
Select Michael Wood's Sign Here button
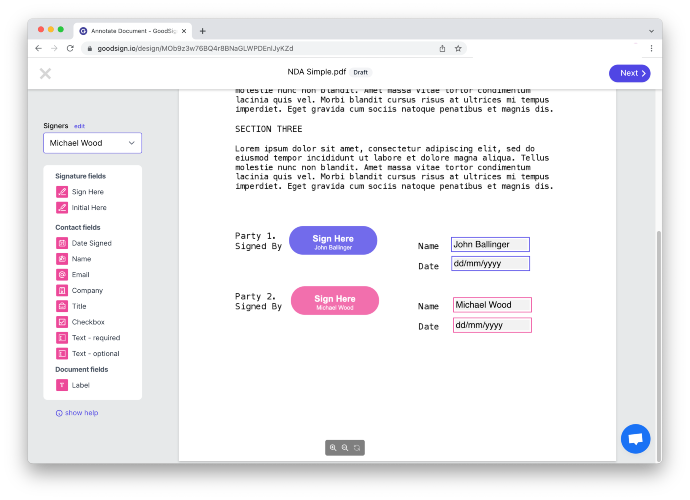pos(335,301)
